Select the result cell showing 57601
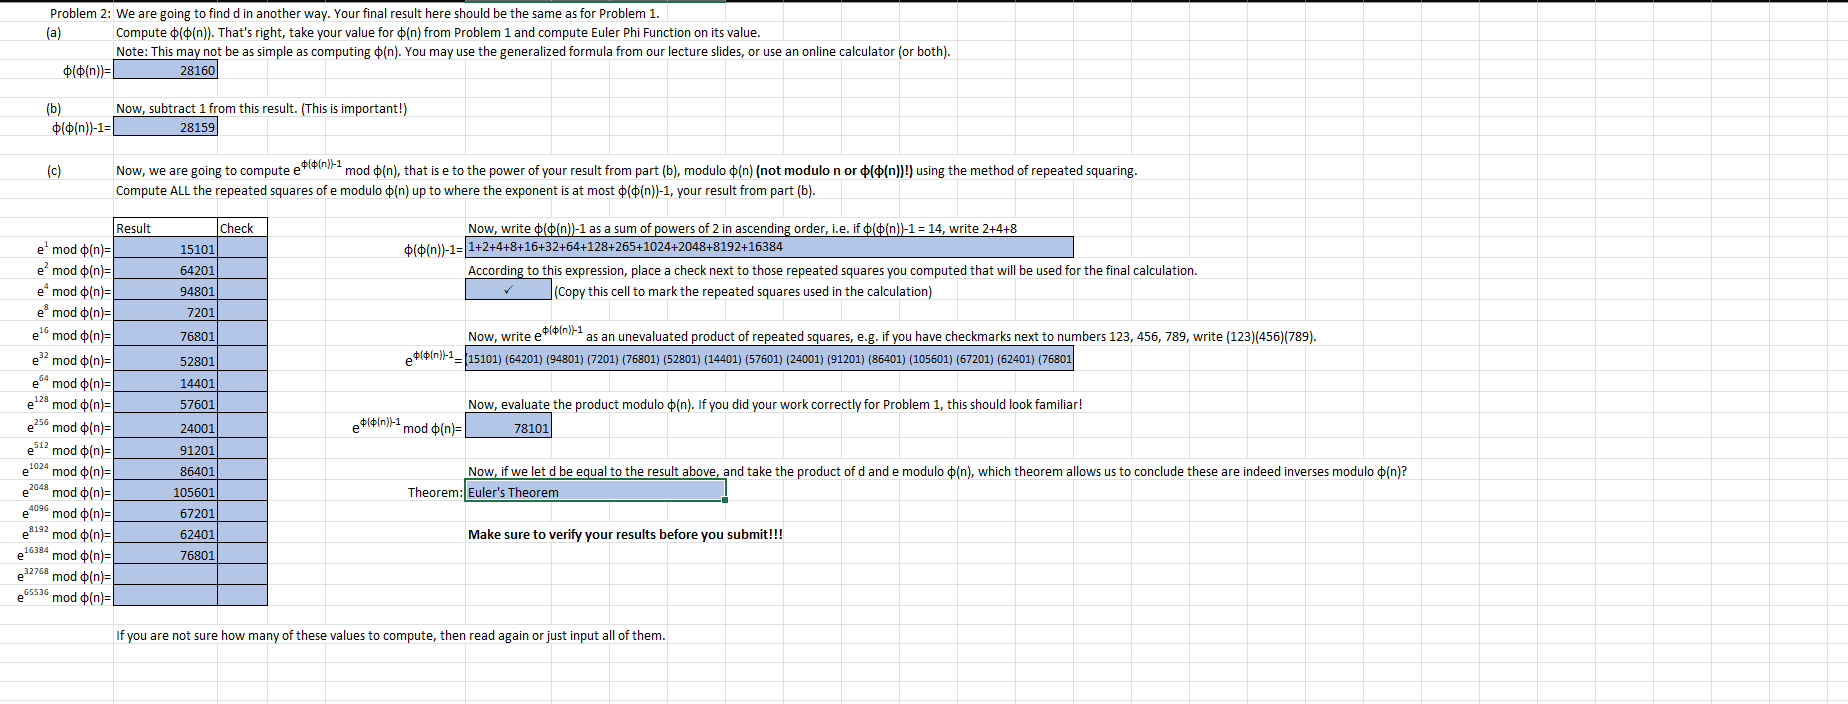Screen dimensions: 1848x704 click(165, 404)
